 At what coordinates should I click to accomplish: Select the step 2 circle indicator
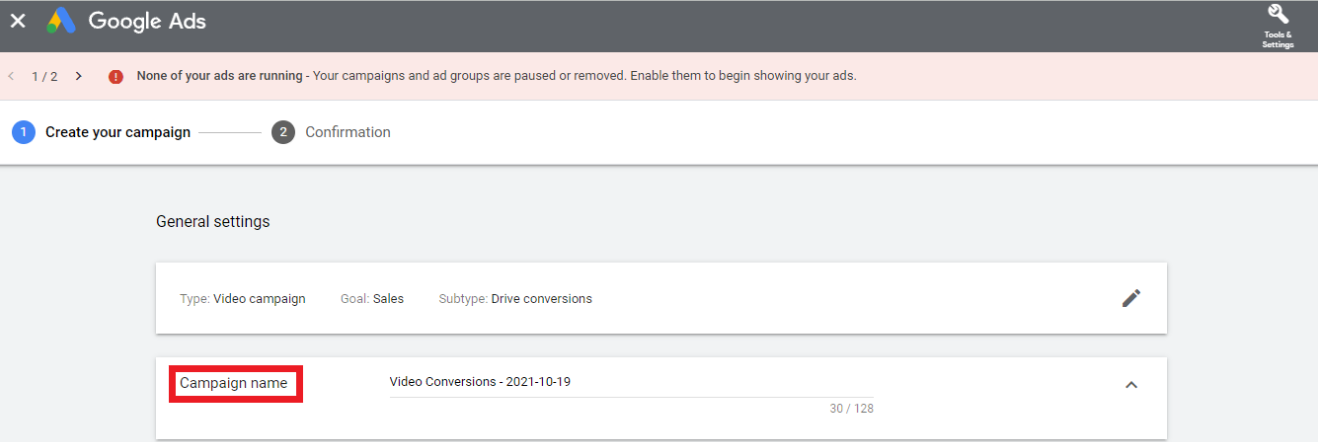[283, 132]
